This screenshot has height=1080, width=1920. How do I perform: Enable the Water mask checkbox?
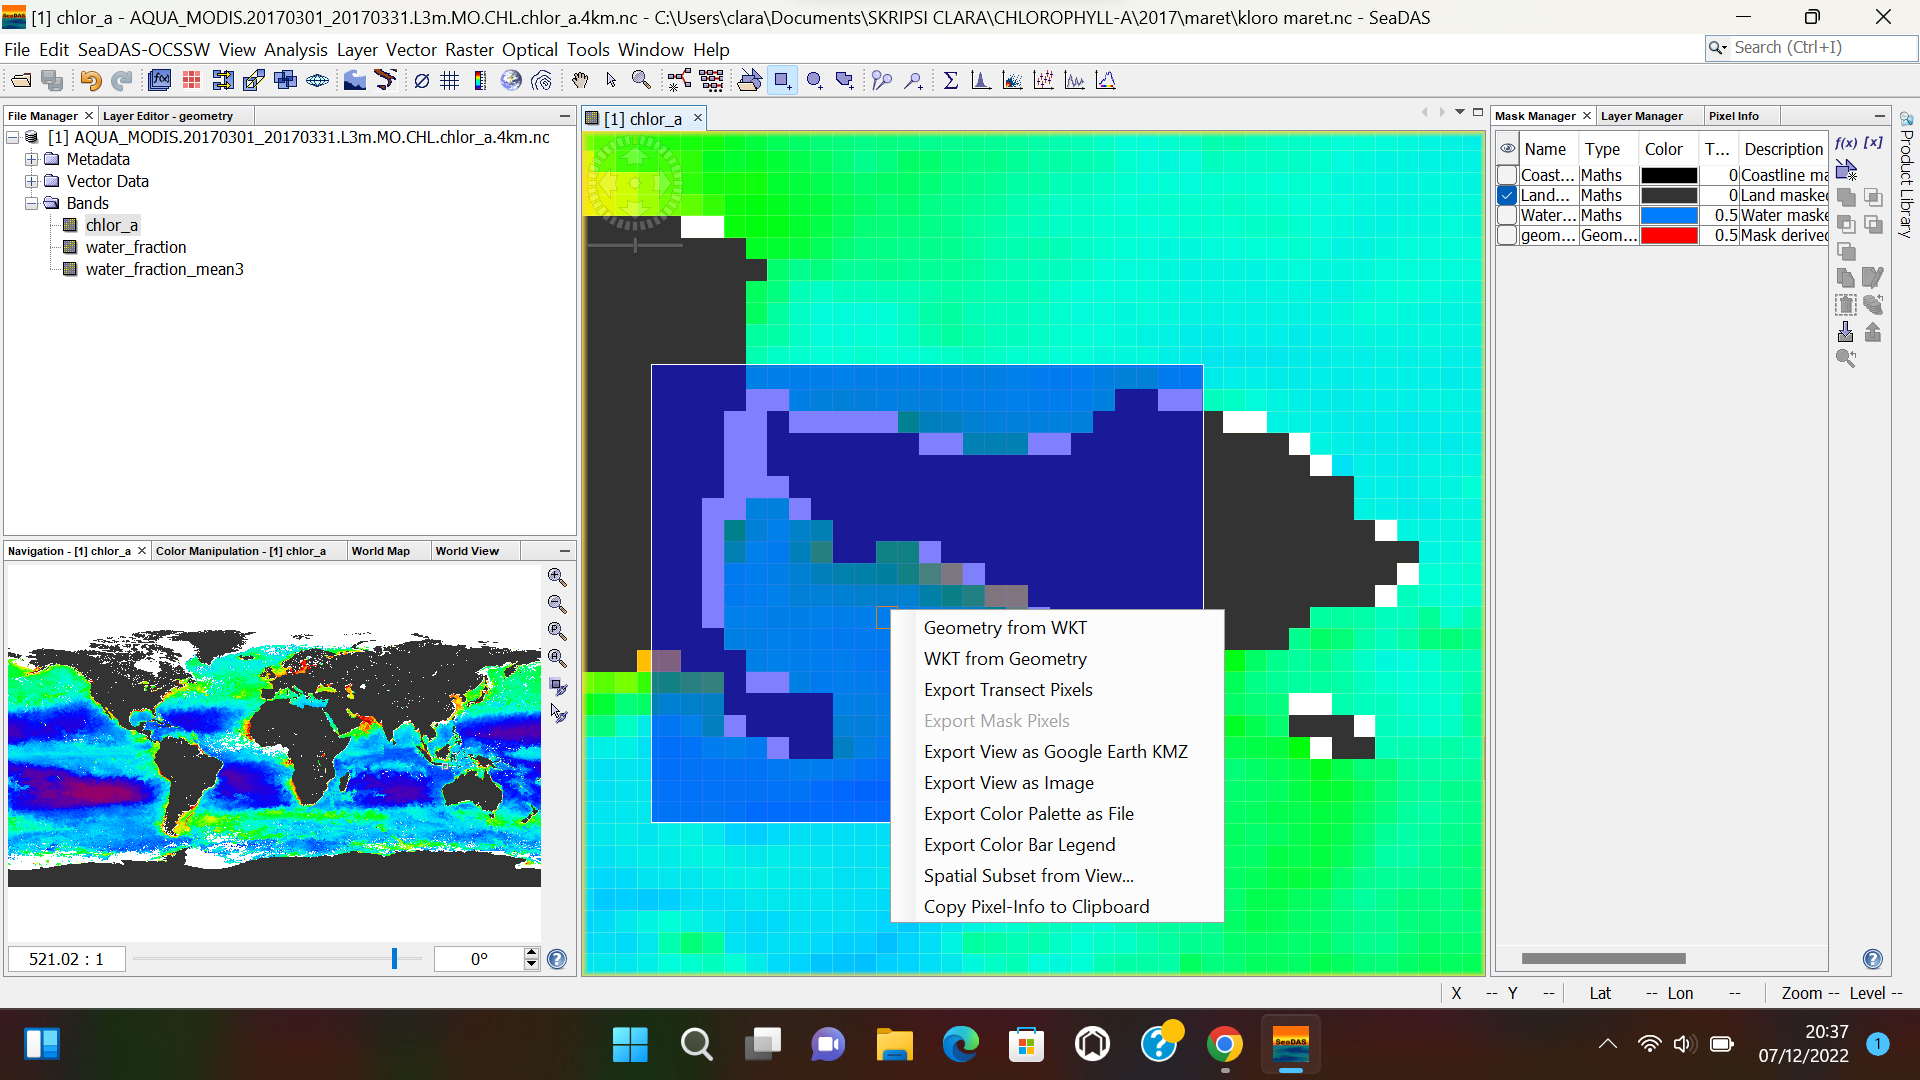coord(1507,215)
